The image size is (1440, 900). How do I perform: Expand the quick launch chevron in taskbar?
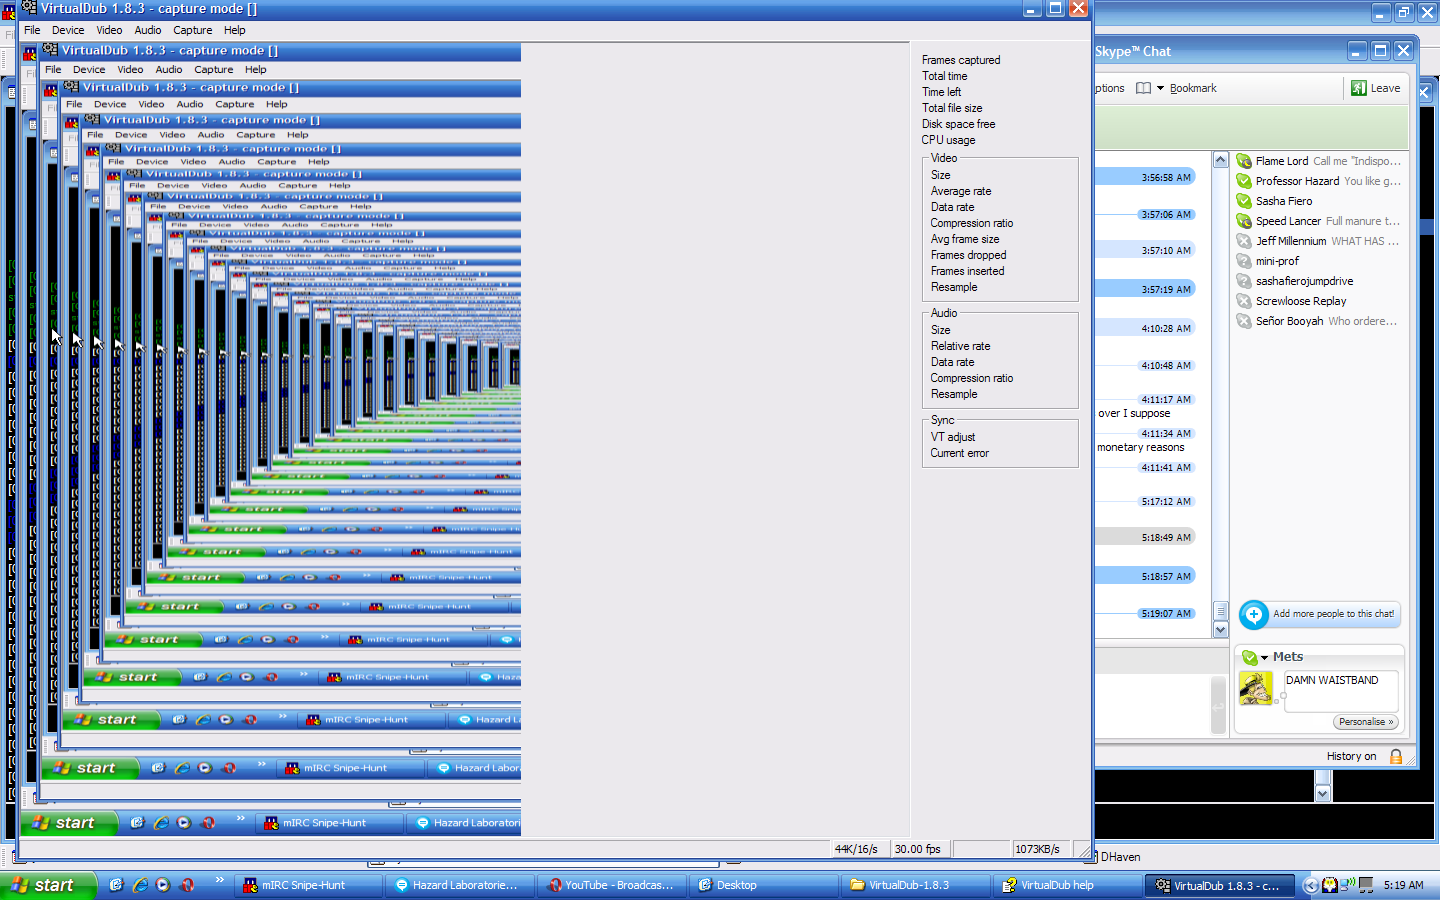pos(220,881)
